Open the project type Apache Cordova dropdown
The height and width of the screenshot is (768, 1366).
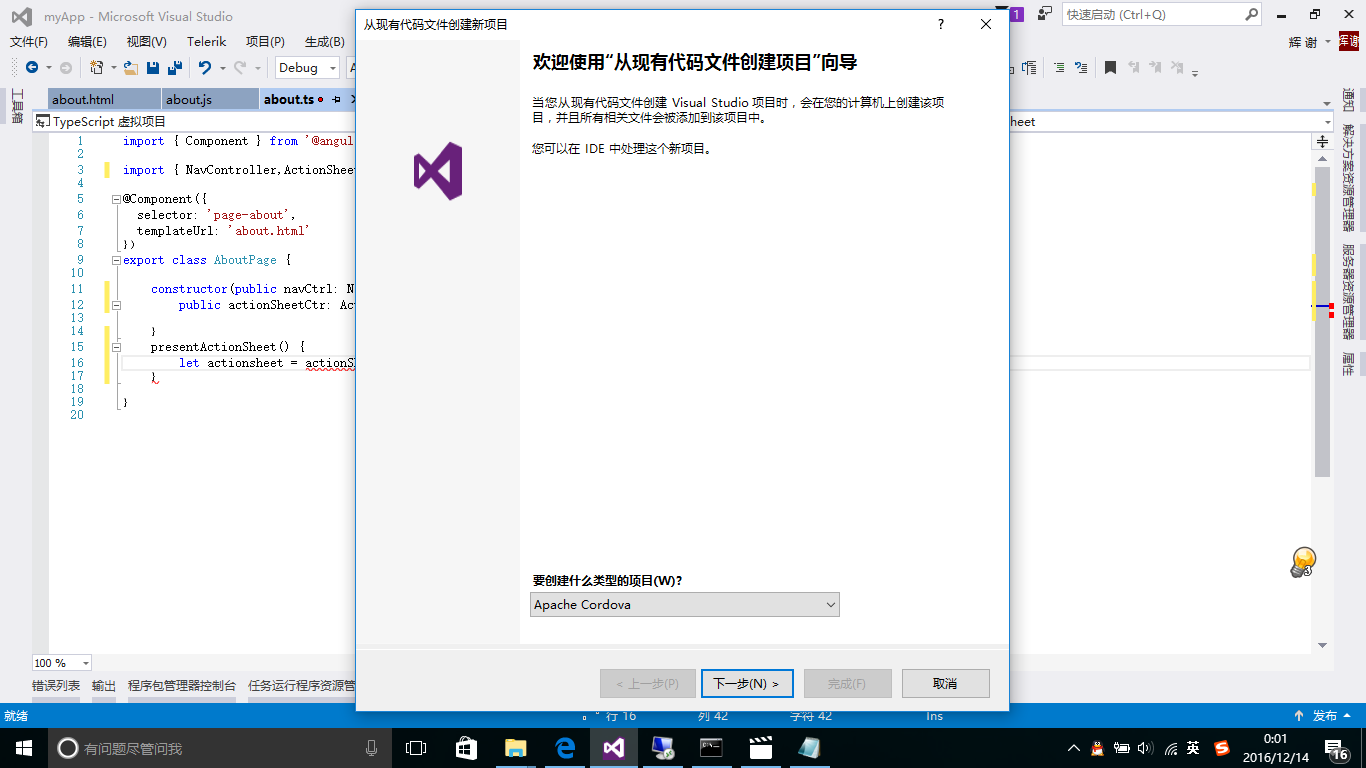tap(684, 605)
